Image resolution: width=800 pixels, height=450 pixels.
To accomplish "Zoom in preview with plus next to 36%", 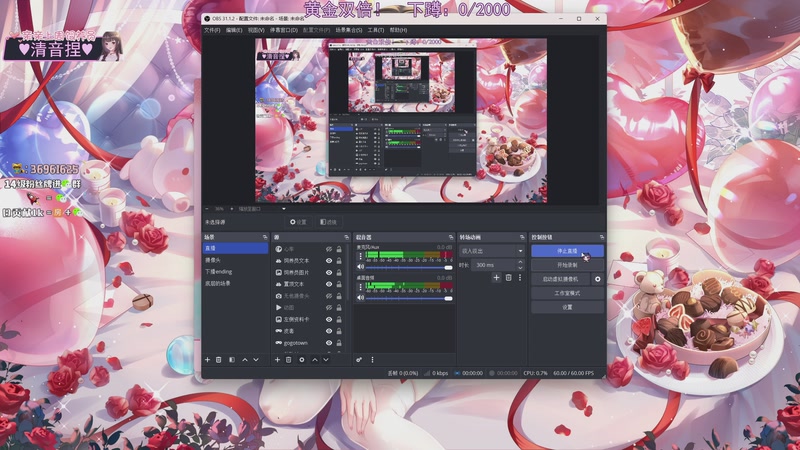I will (x=232, y=209).
